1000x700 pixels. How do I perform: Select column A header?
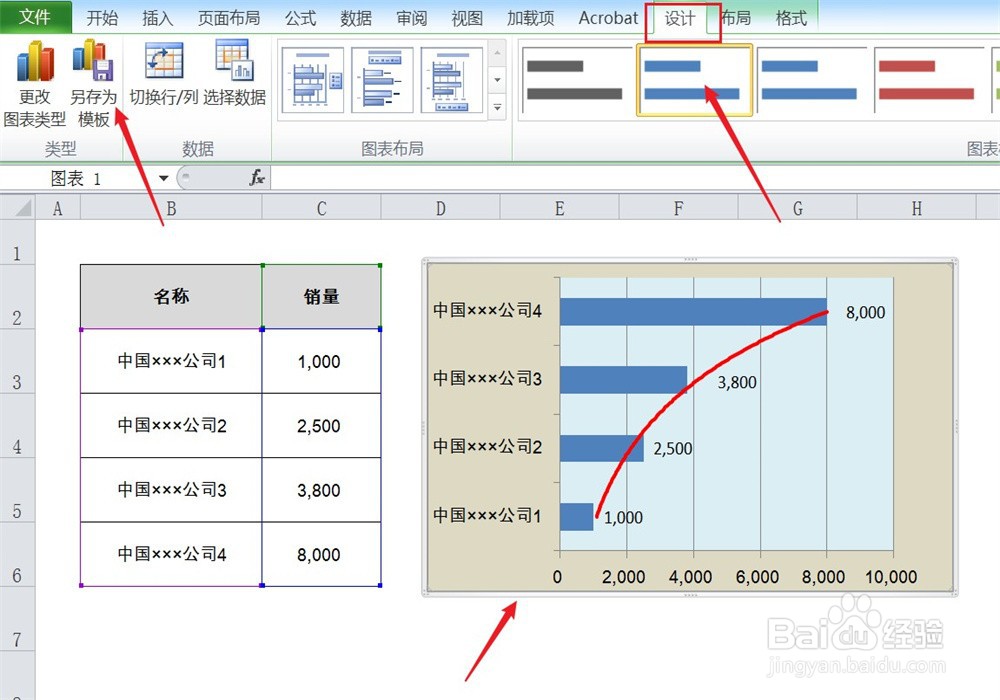click(57, 208)
